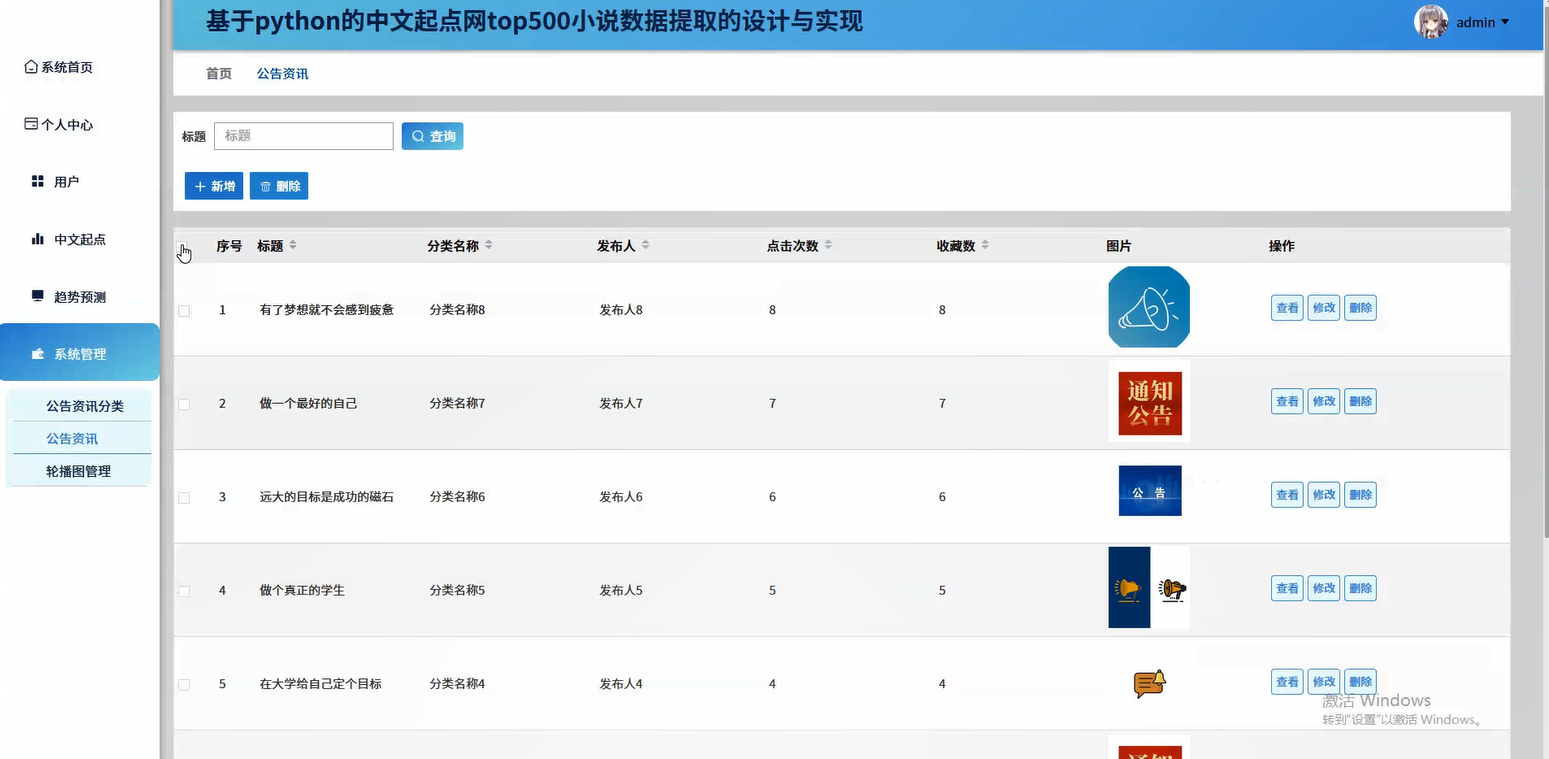Check the checkbox for row 4

coord(184,591)
